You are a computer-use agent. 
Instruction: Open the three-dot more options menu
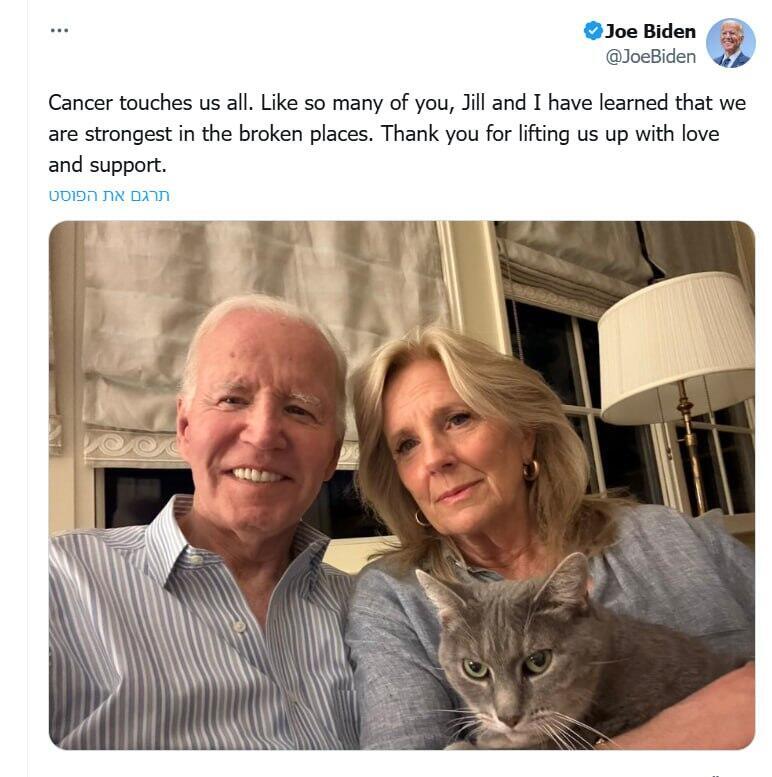[x=59, y=31]
